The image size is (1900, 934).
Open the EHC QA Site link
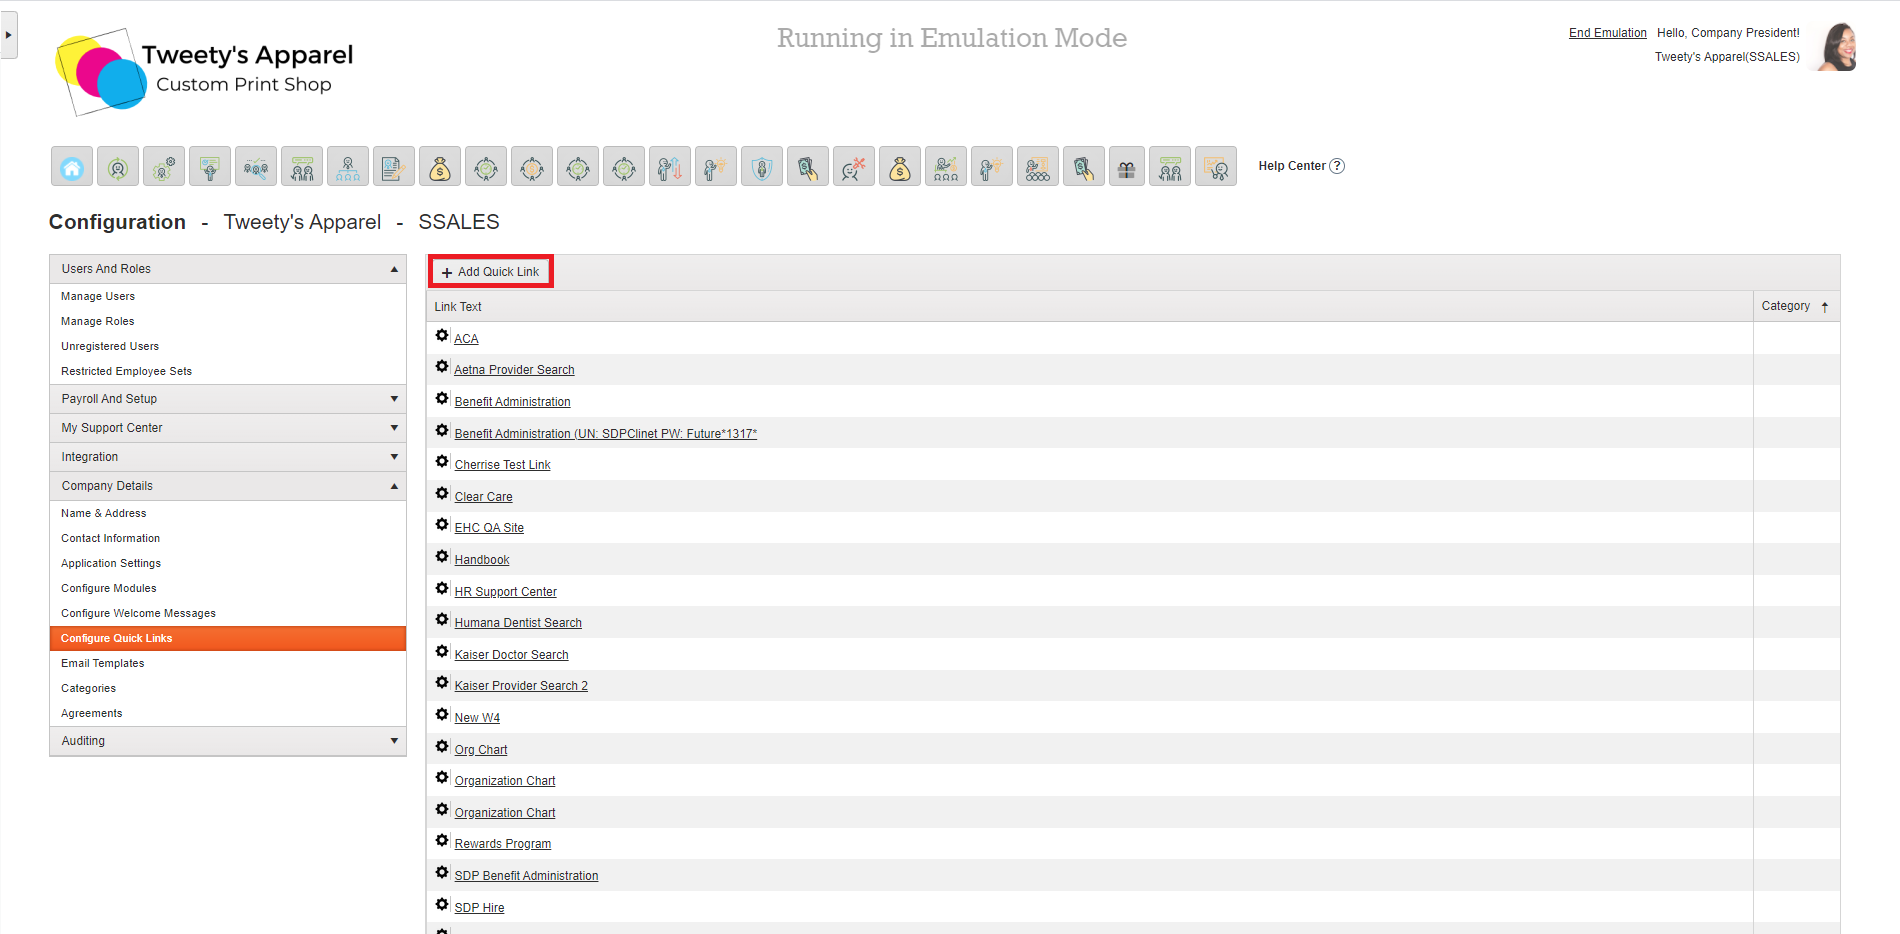tap(489, 528)
